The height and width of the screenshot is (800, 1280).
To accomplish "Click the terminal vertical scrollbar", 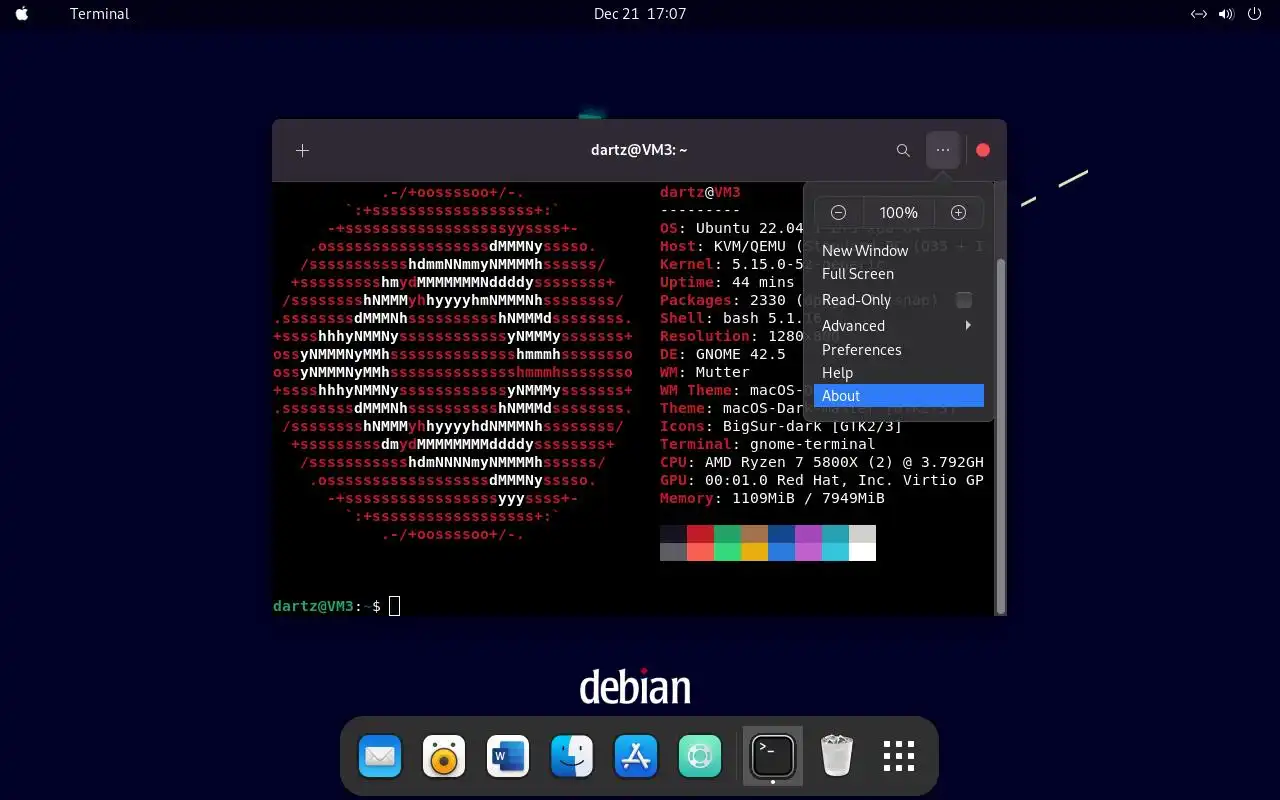I will point(1001,435).
